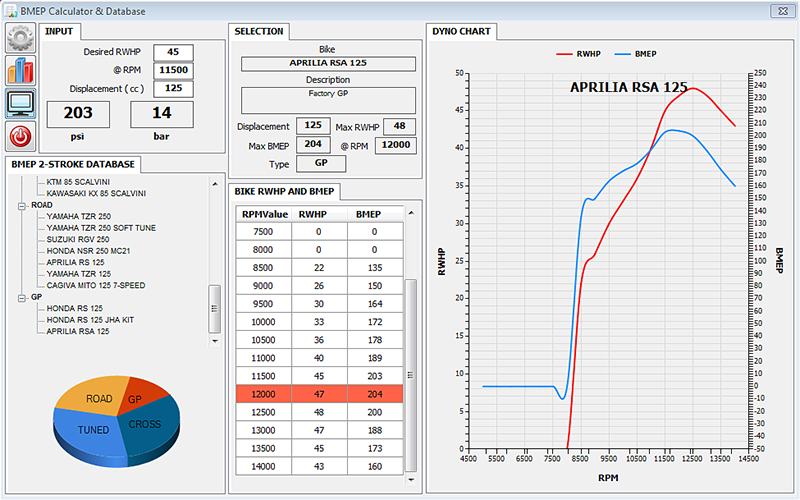Select the INPUT tab

pyautogui.click(x=59, y=31)
